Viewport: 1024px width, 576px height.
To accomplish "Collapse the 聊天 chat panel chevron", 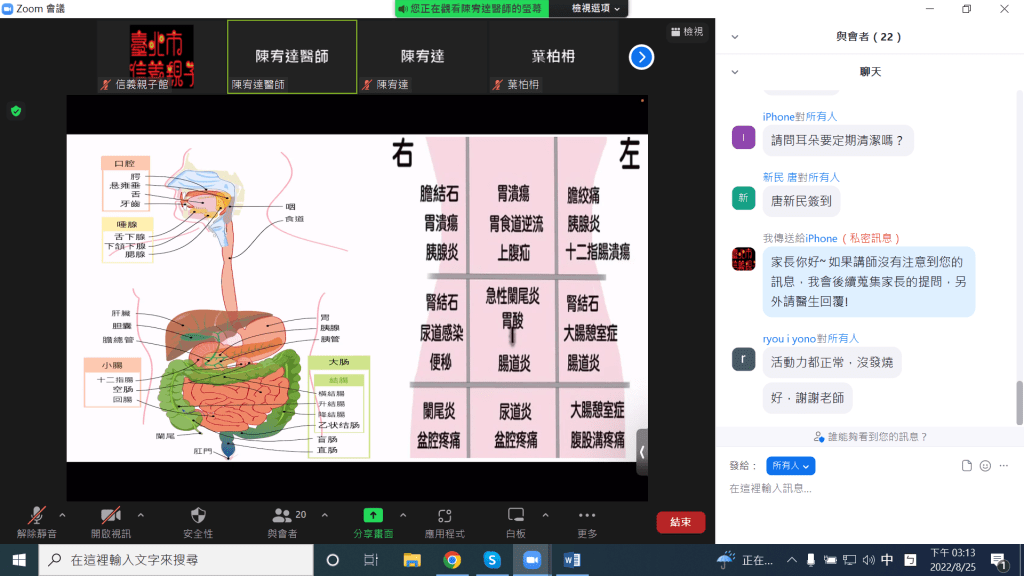I will coord(736,72).
